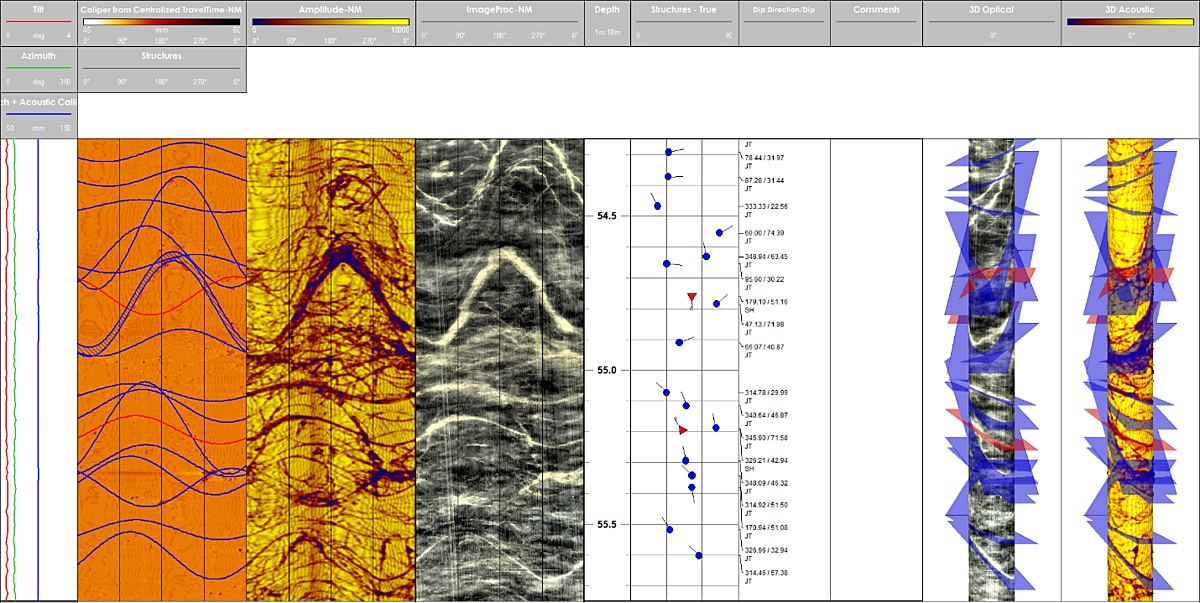Click the 55.0 depth label
The height and width of the screenshot is (603, 1200).
pos(606,371)
